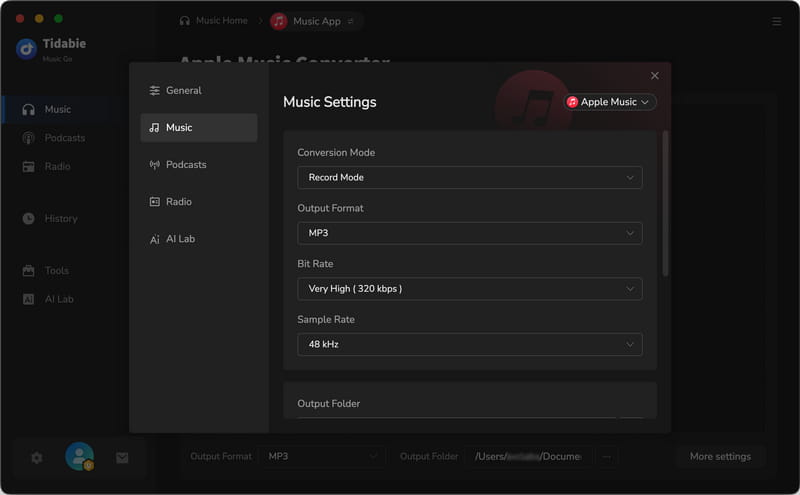
Task: Click the Output Folder label in dialog
Action: pos(329,404)
